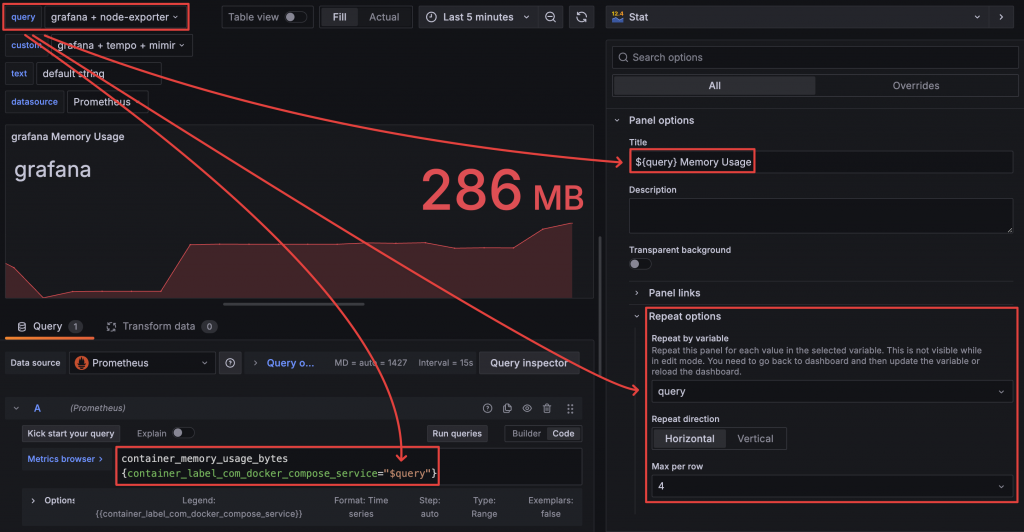
Task: Click the panel Title input field
Action: click(821, 162)
